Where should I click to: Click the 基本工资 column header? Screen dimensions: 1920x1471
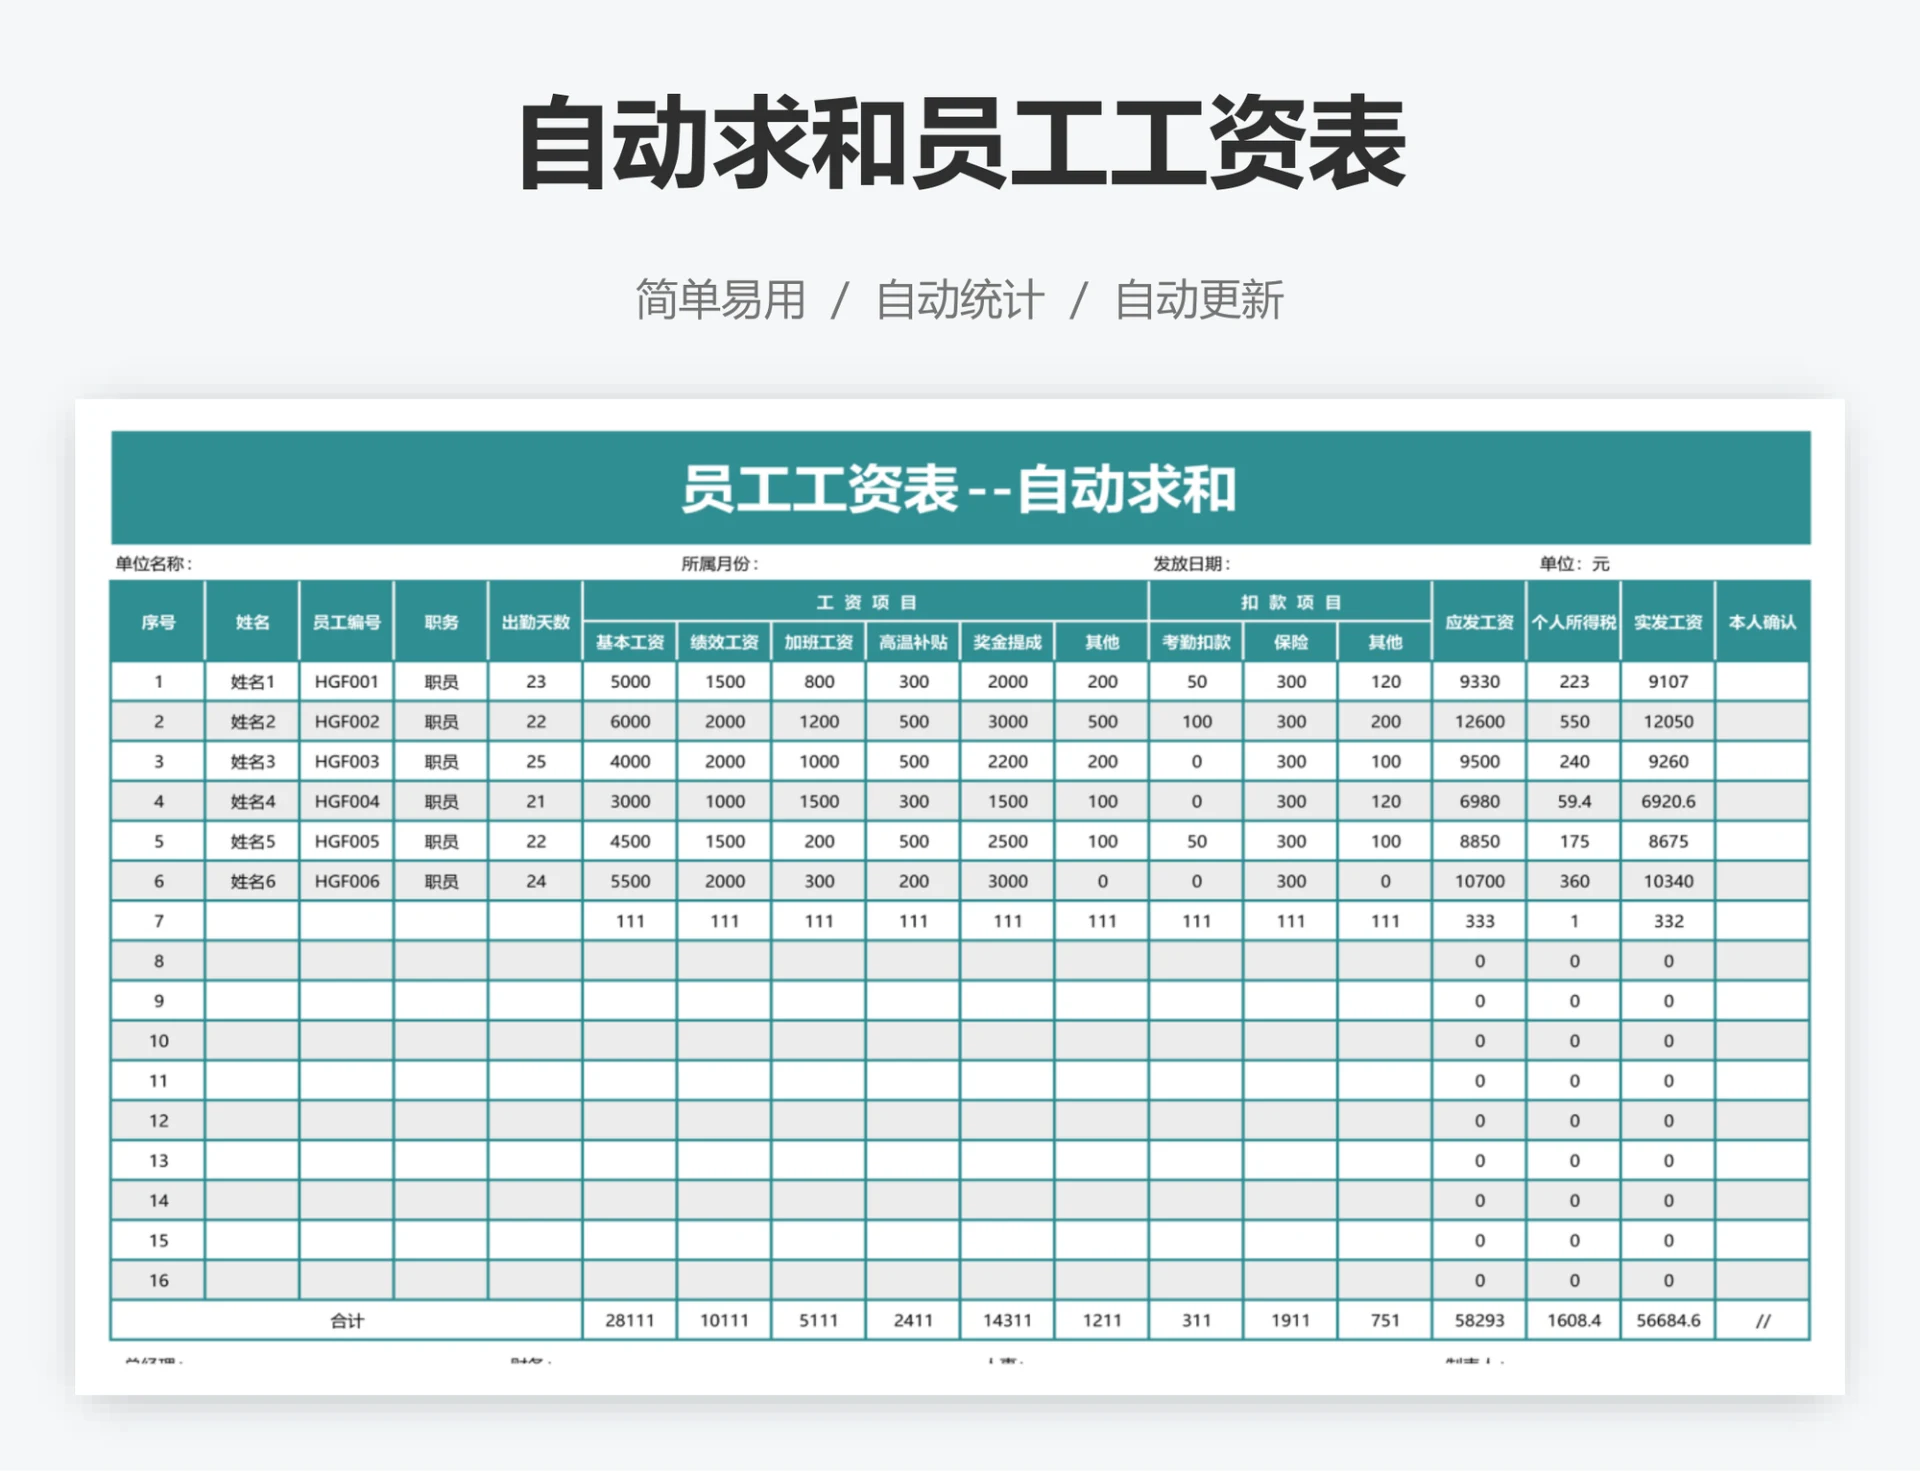point(629,643)
